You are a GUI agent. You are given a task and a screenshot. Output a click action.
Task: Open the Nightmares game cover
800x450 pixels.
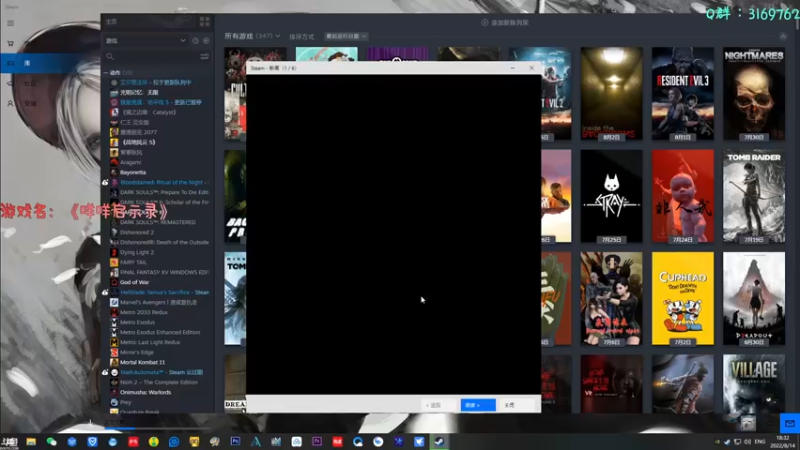(754, 93)
